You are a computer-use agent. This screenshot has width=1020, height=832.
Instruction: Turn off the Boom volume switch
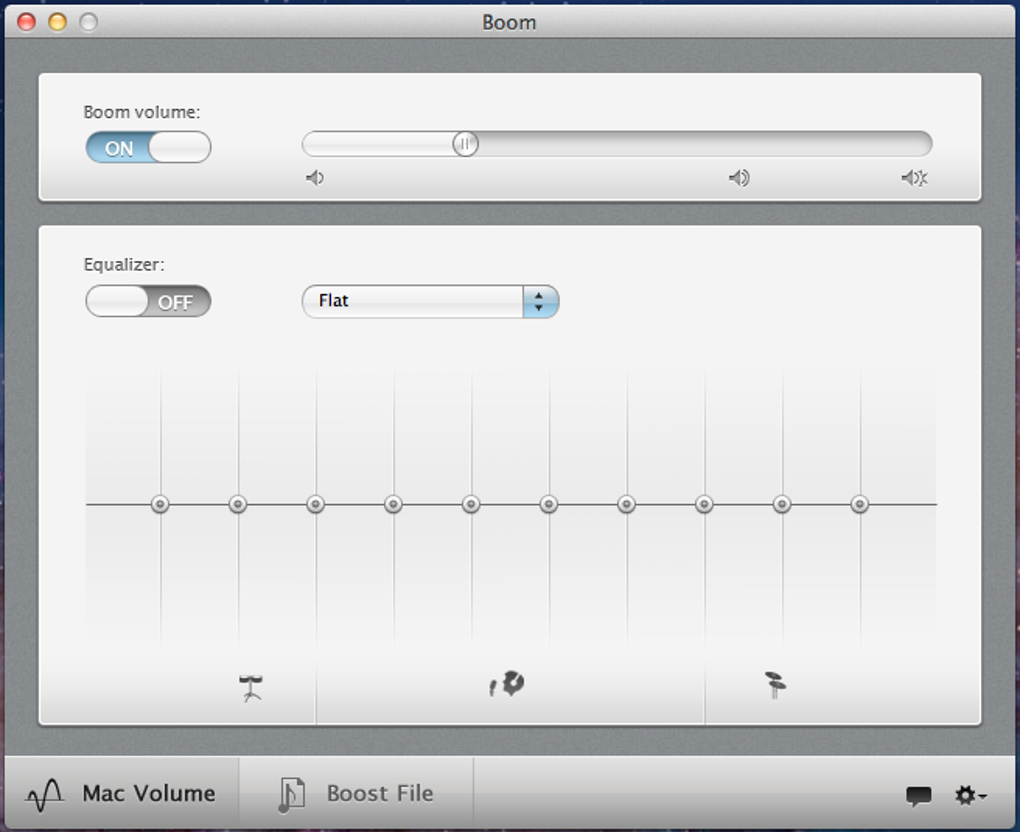(148, 148)
